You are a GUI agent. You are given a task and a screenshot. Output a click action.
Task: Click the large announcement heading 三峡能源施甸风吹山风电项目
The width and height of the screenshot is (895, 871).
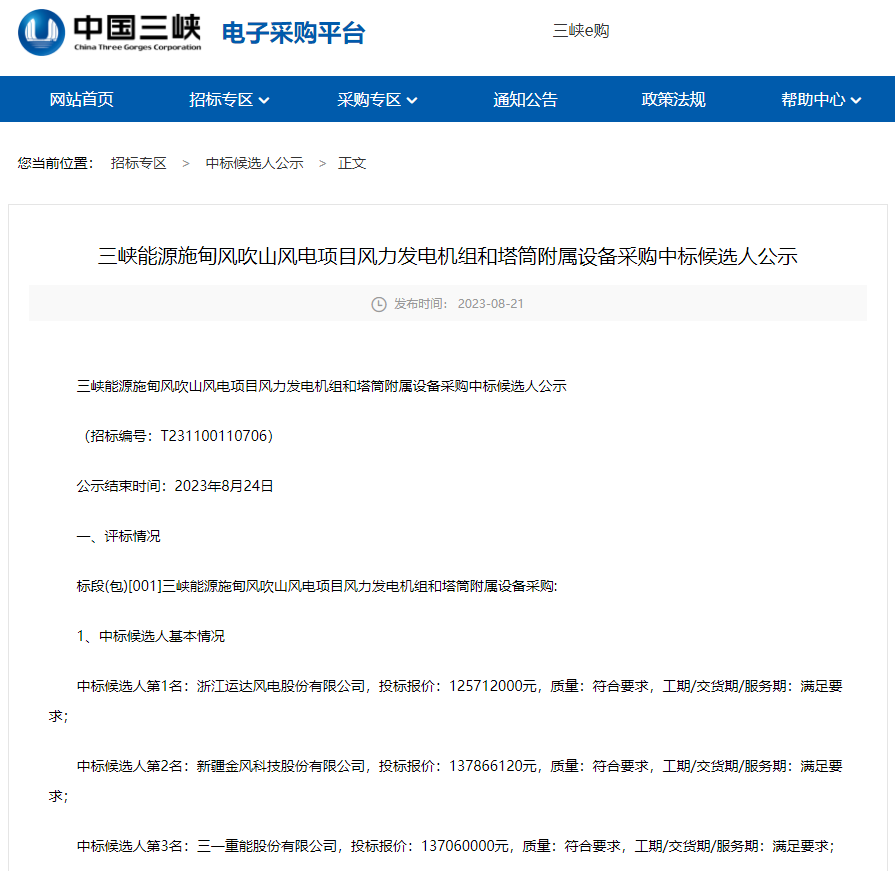pyautogui.click(x=448, y=256)
